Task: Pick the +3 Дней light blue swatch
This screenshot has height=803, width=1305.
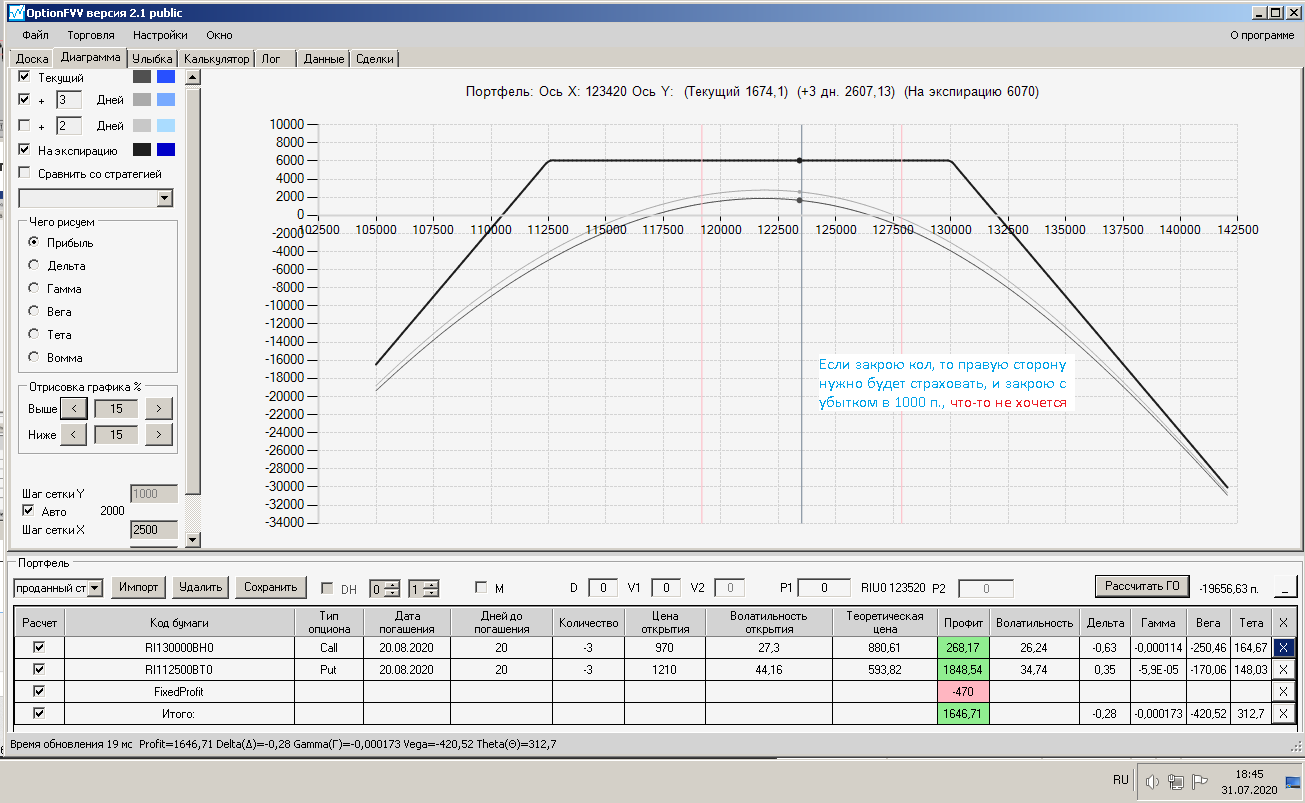Action: [166, 100]
